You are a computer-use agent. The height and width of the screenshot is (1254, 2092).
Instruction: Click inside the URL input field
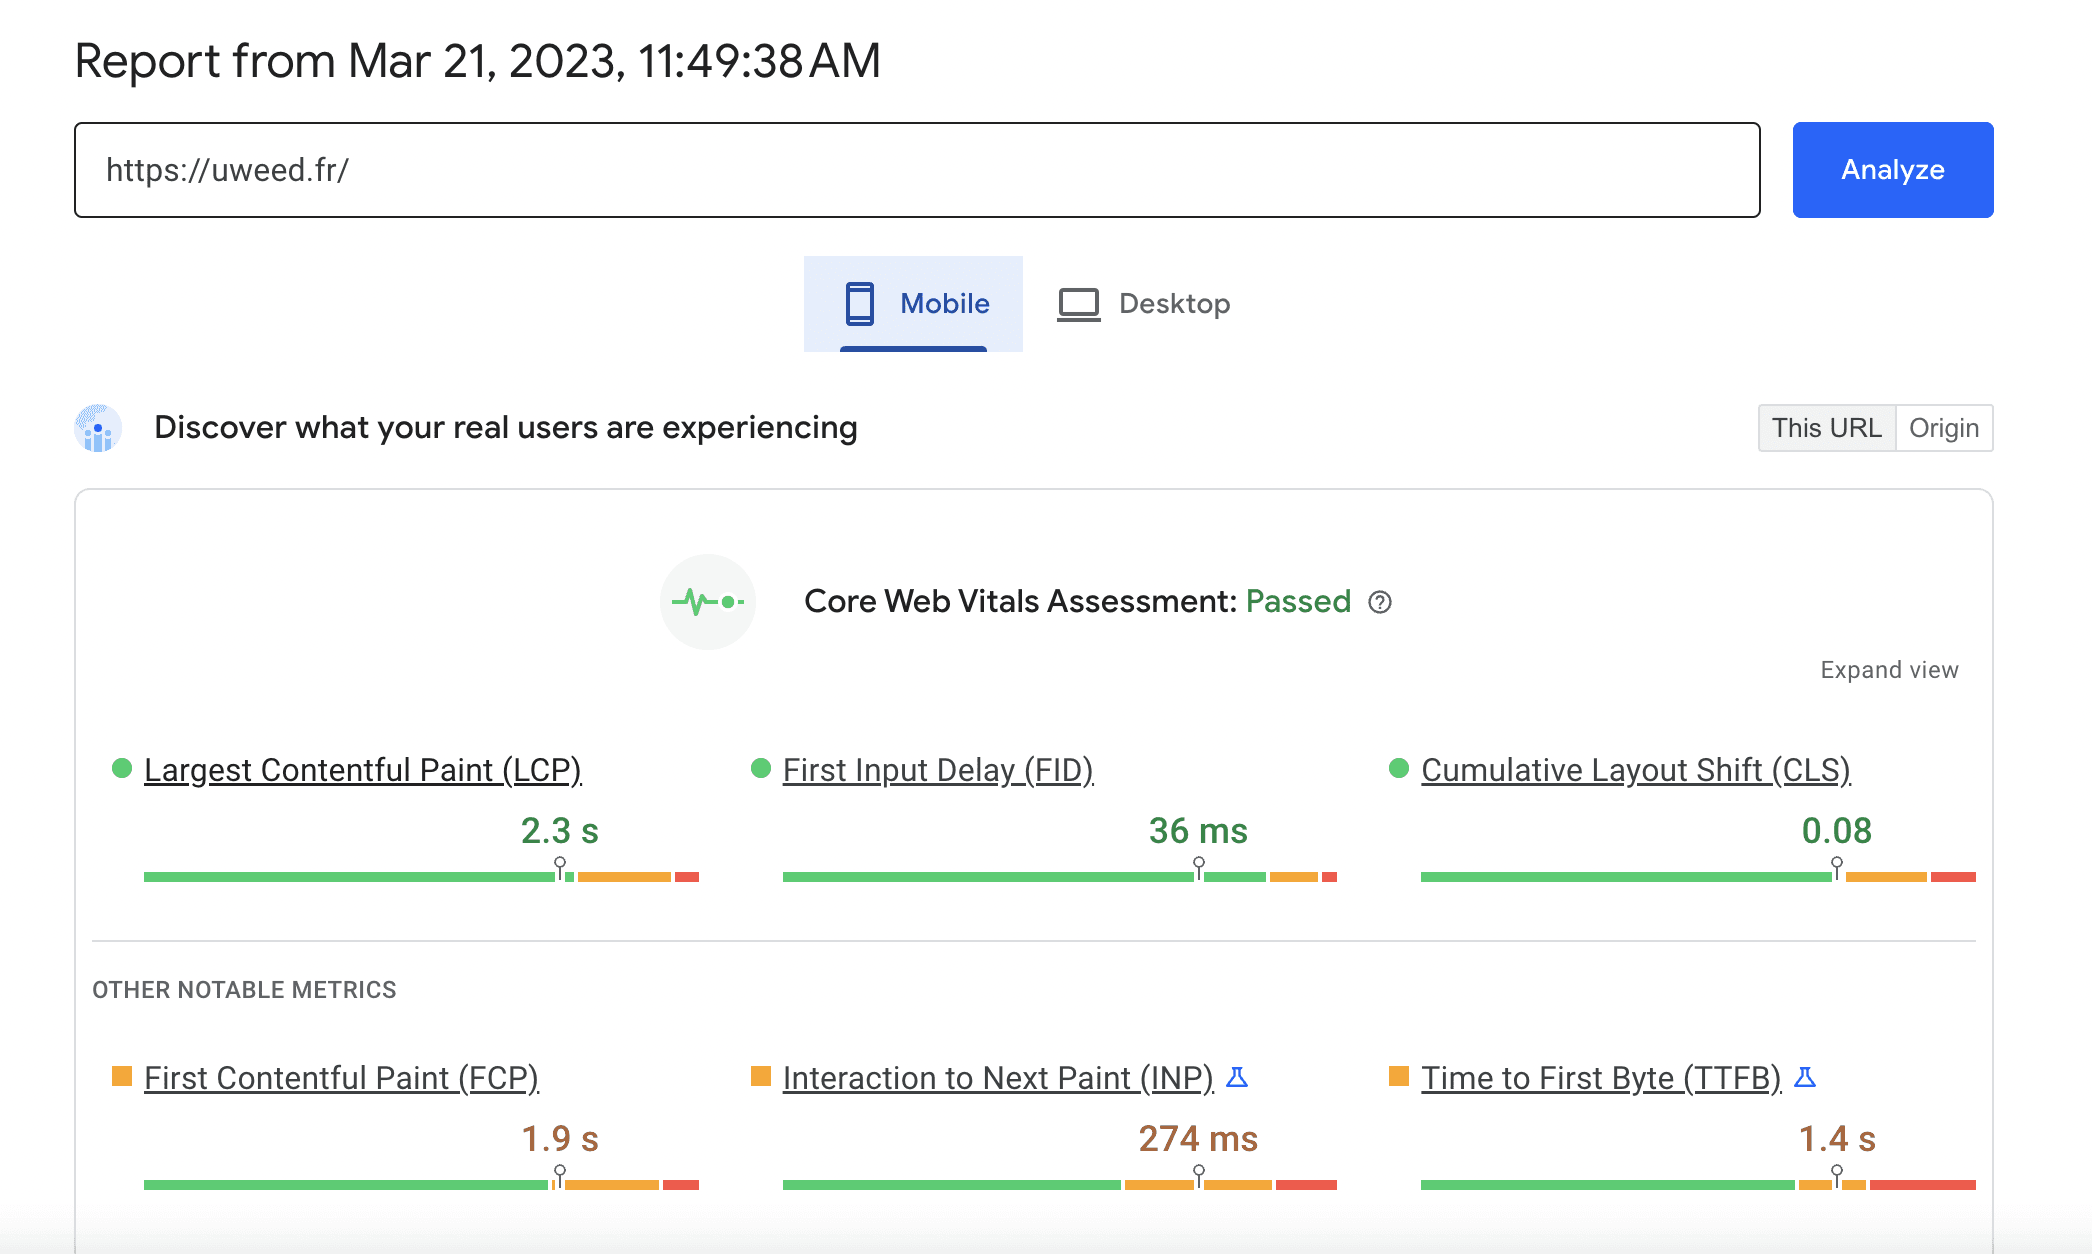(900, 170)
